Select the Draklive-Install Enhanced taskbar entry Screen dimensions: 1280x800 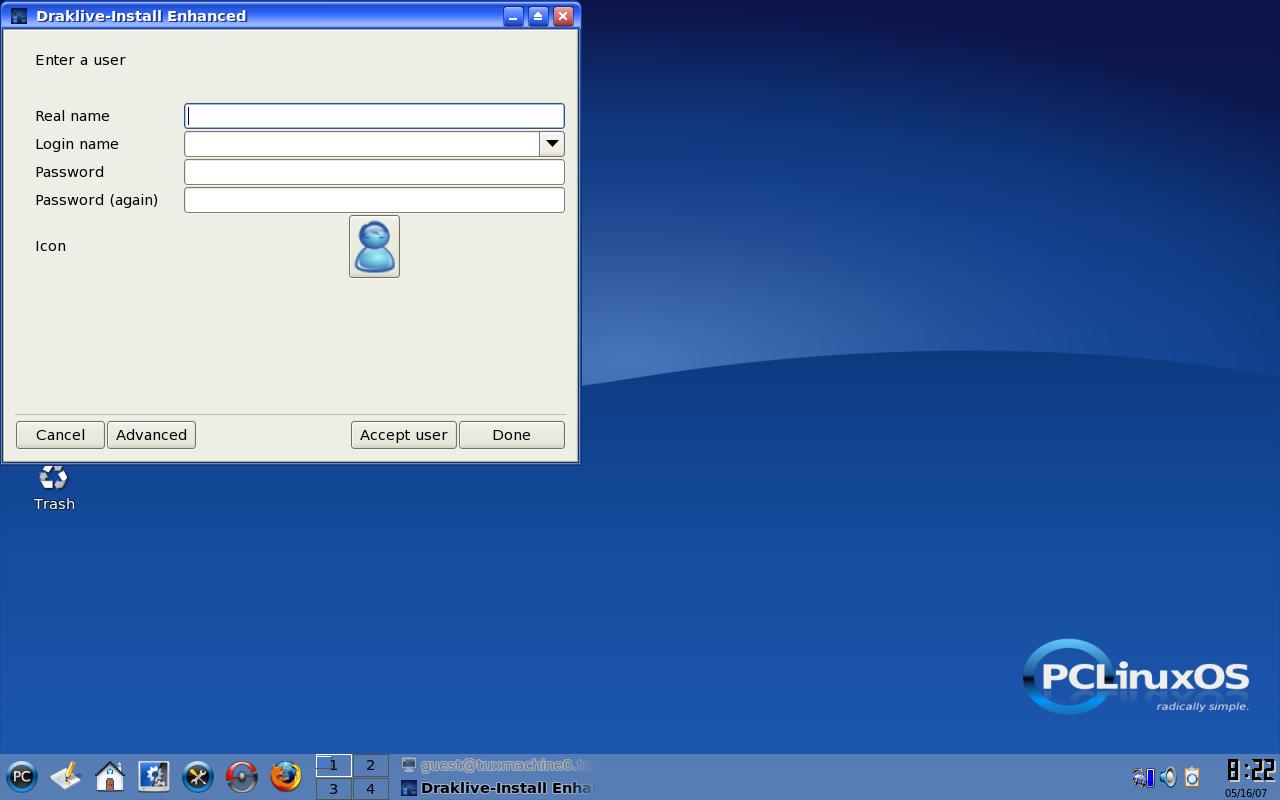tap(497, 788)
